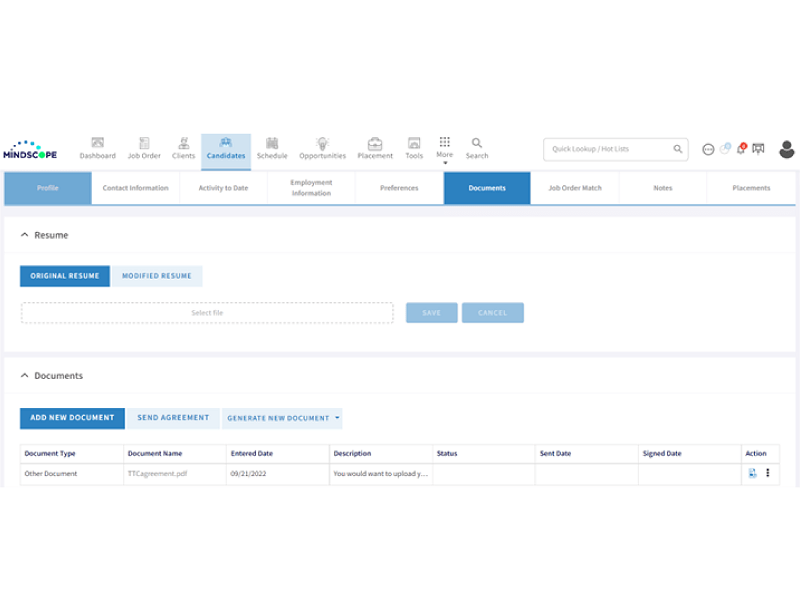Open the Schedule calendar
800x599 pixels.
click(x=271, y=148)
